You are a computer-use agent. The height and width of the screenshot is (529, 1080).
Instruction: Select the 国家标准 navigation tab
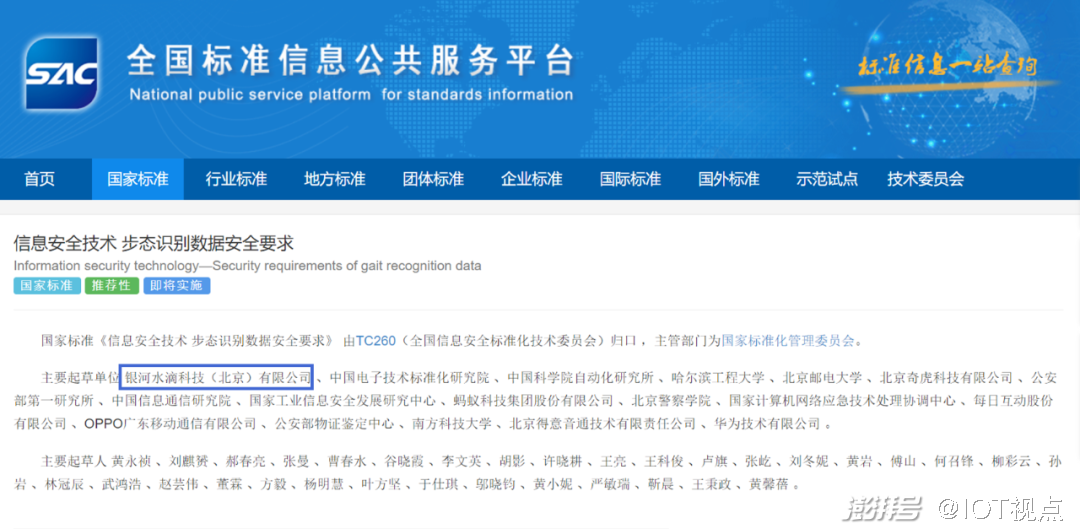click(x=138, y=179)
